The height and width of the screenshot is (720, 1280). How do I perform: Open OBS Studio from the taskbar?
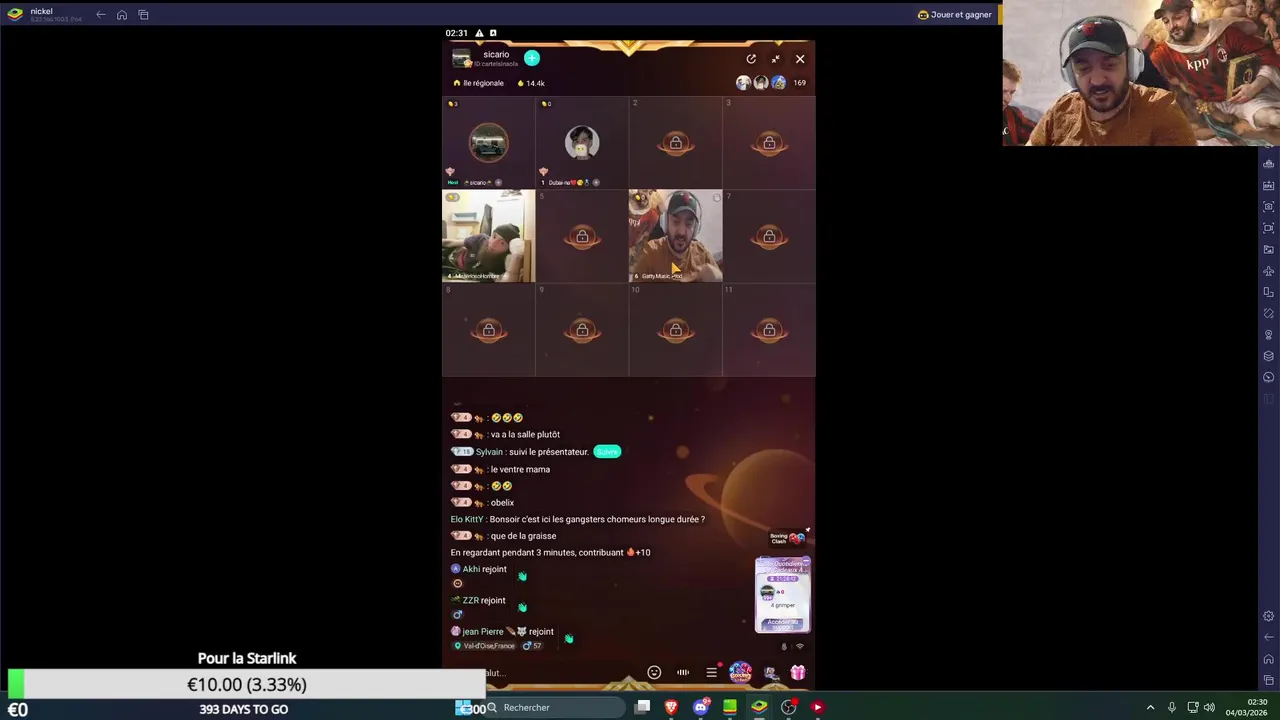pos(789,708)
